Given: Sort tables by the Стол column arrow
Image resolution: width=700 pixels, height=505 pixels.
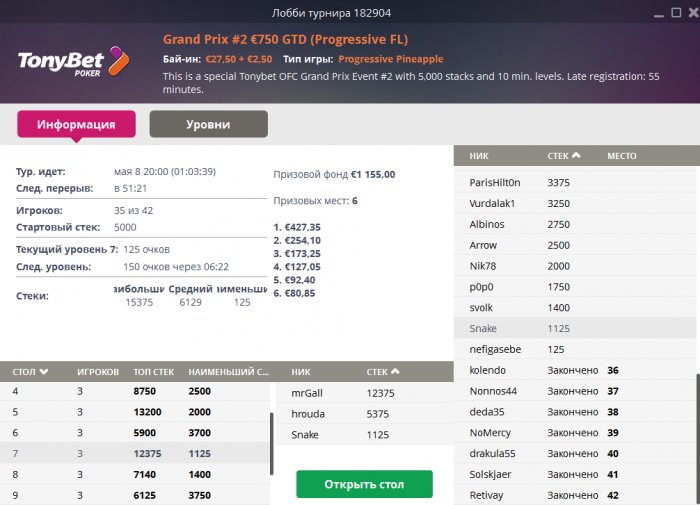Looking at the screenshot, I should [x=44, y=371].
